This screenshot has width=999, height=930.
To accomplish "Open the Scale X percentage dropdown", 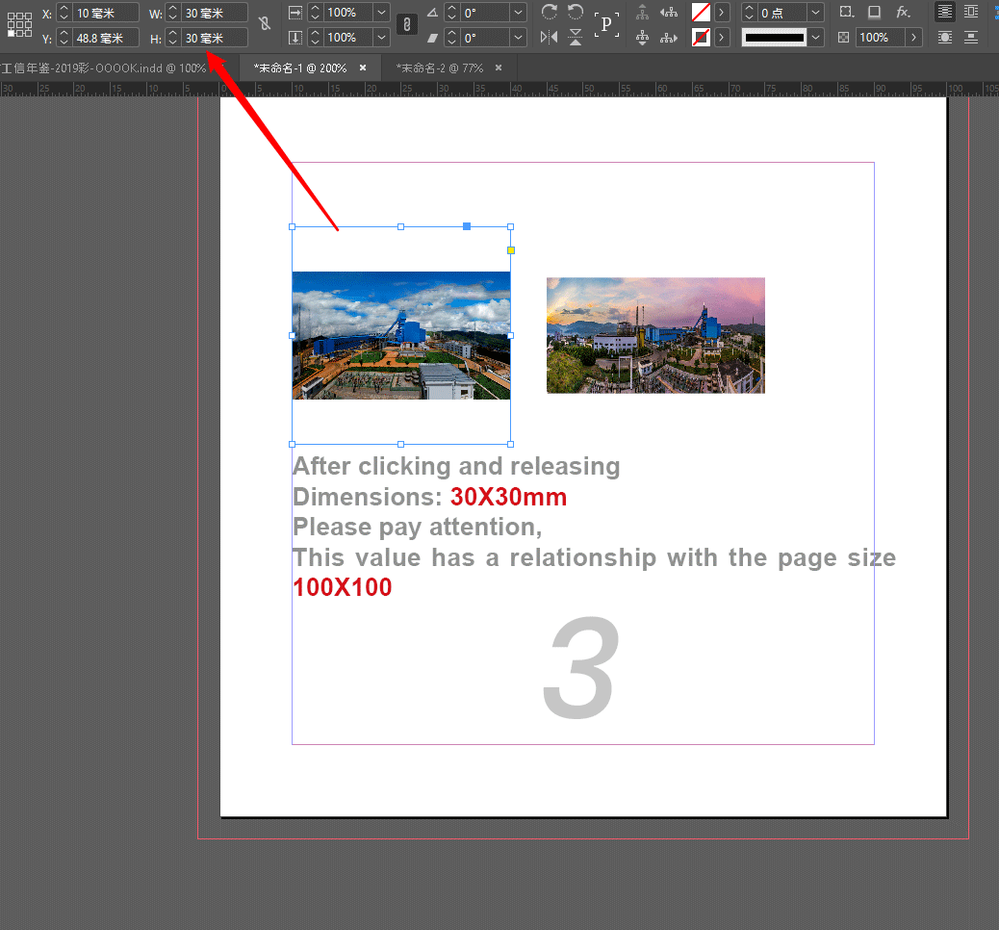I will 381,13.
